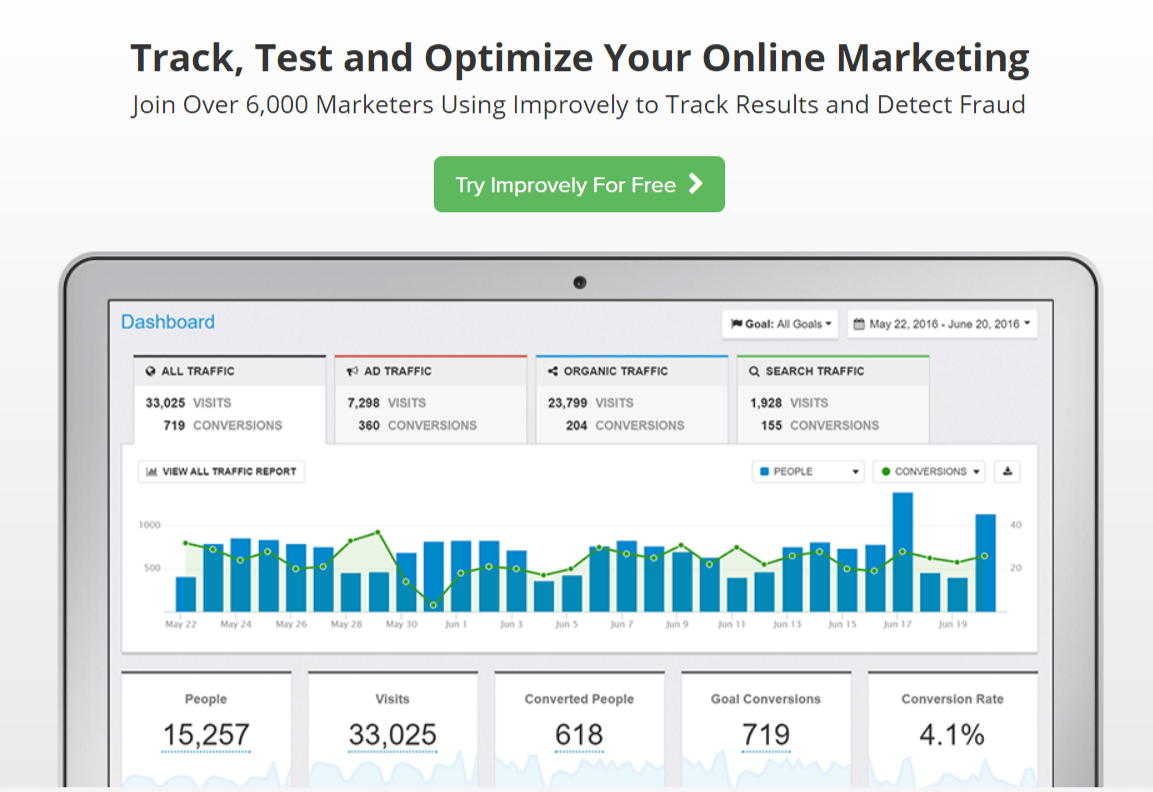Image resolution: width=1153 pixels, height=792 pixels.
Task: Open the Conversions metric dropdown
Action: click(x=929, y=471)
